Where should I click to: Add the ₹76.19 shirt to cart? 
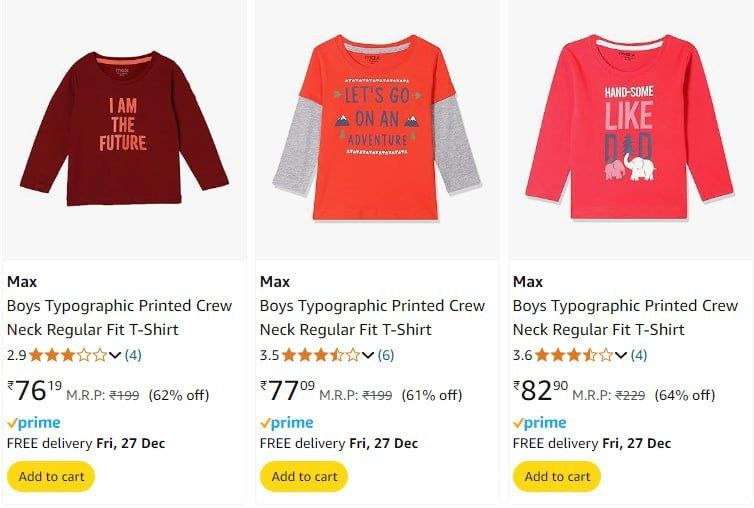[51, 477]
